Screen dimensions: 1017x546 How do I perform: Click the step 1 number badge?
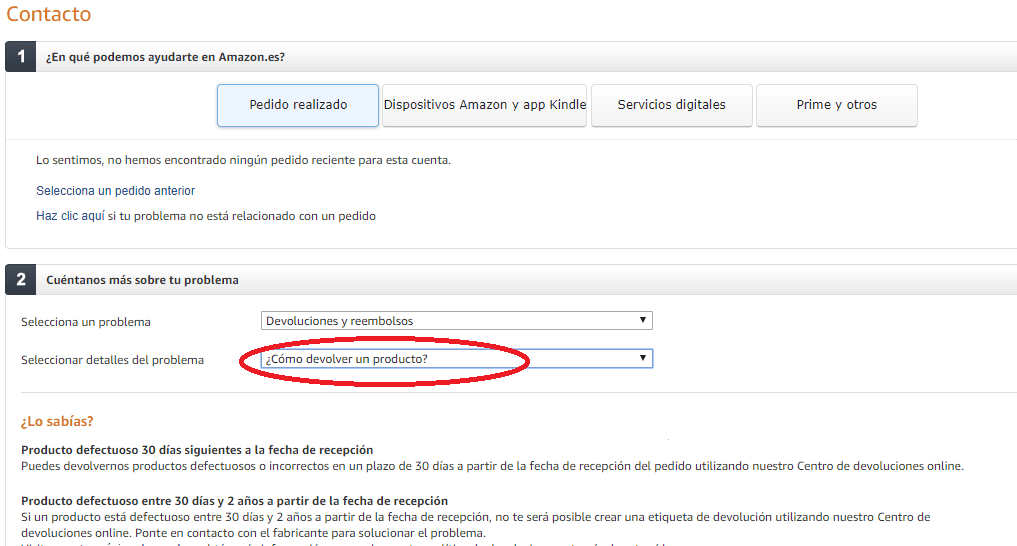click(x=21, y=57)
